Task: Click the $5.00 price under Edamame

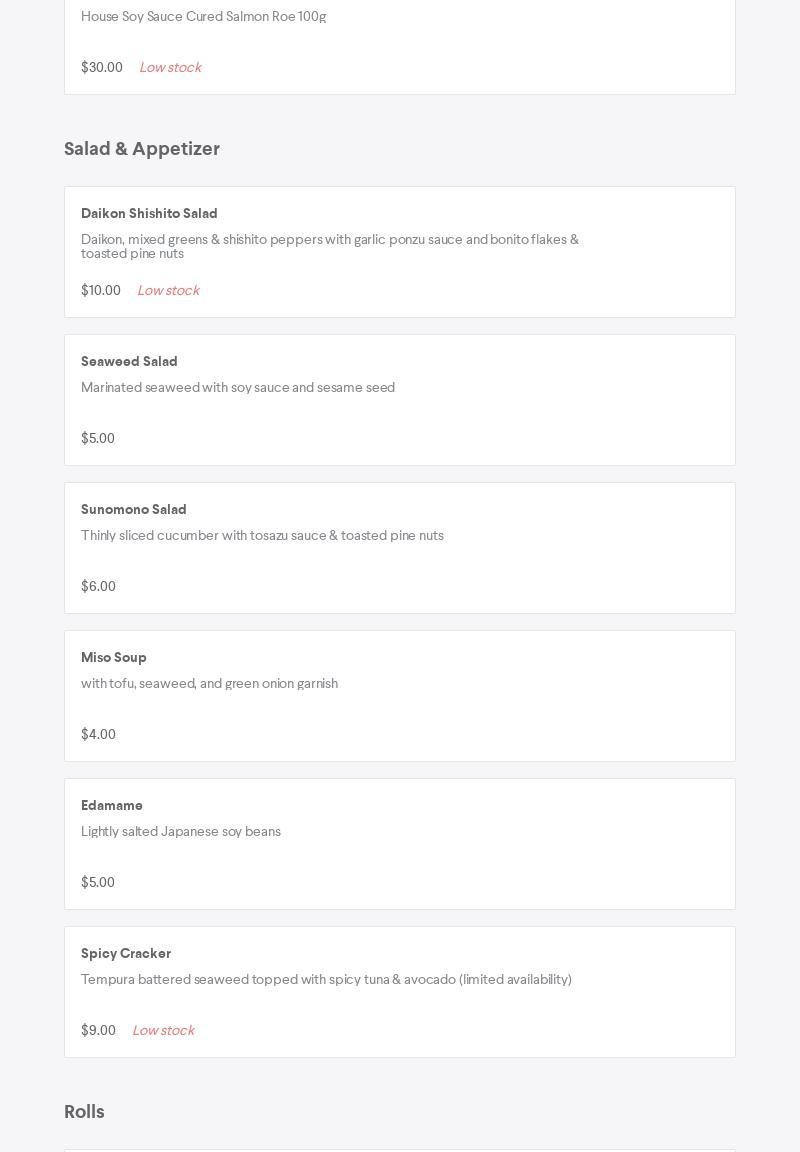Action: click(98, 882)
